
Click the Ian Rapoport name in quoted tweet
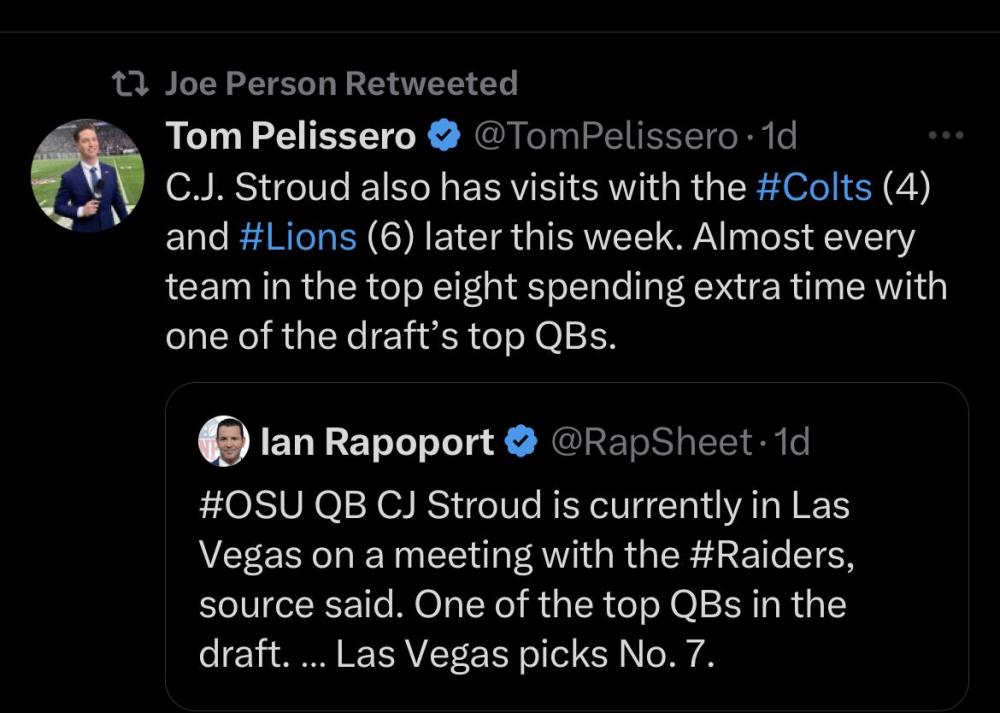coord(377,442)
